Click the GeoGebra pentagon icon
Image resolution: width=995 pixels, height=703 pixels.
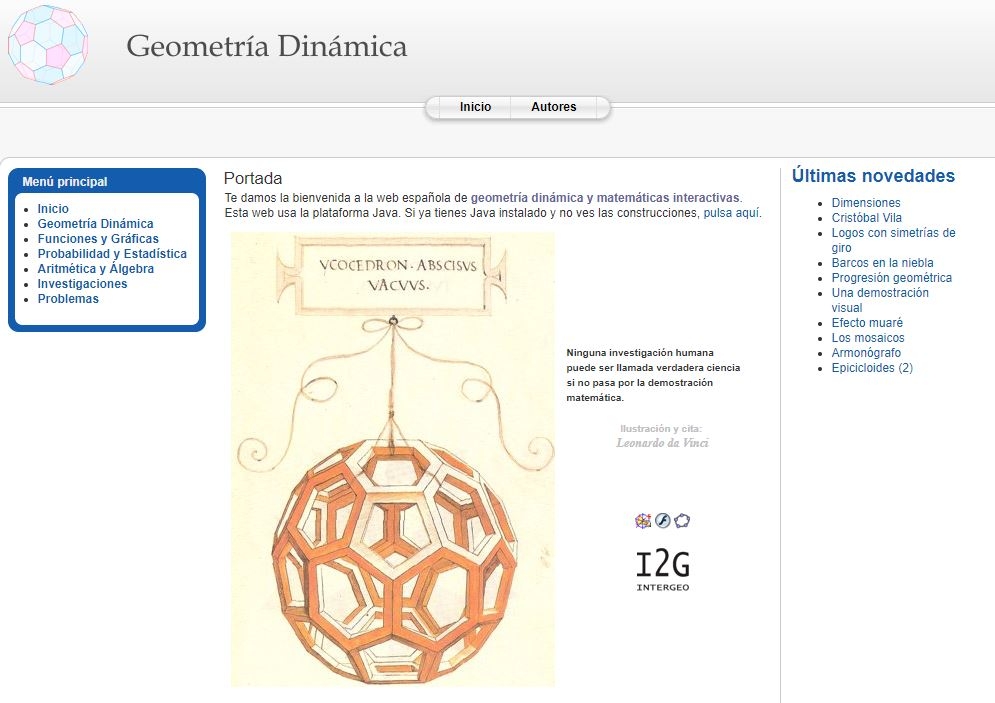pyautogui.click(x=683, y=520)
